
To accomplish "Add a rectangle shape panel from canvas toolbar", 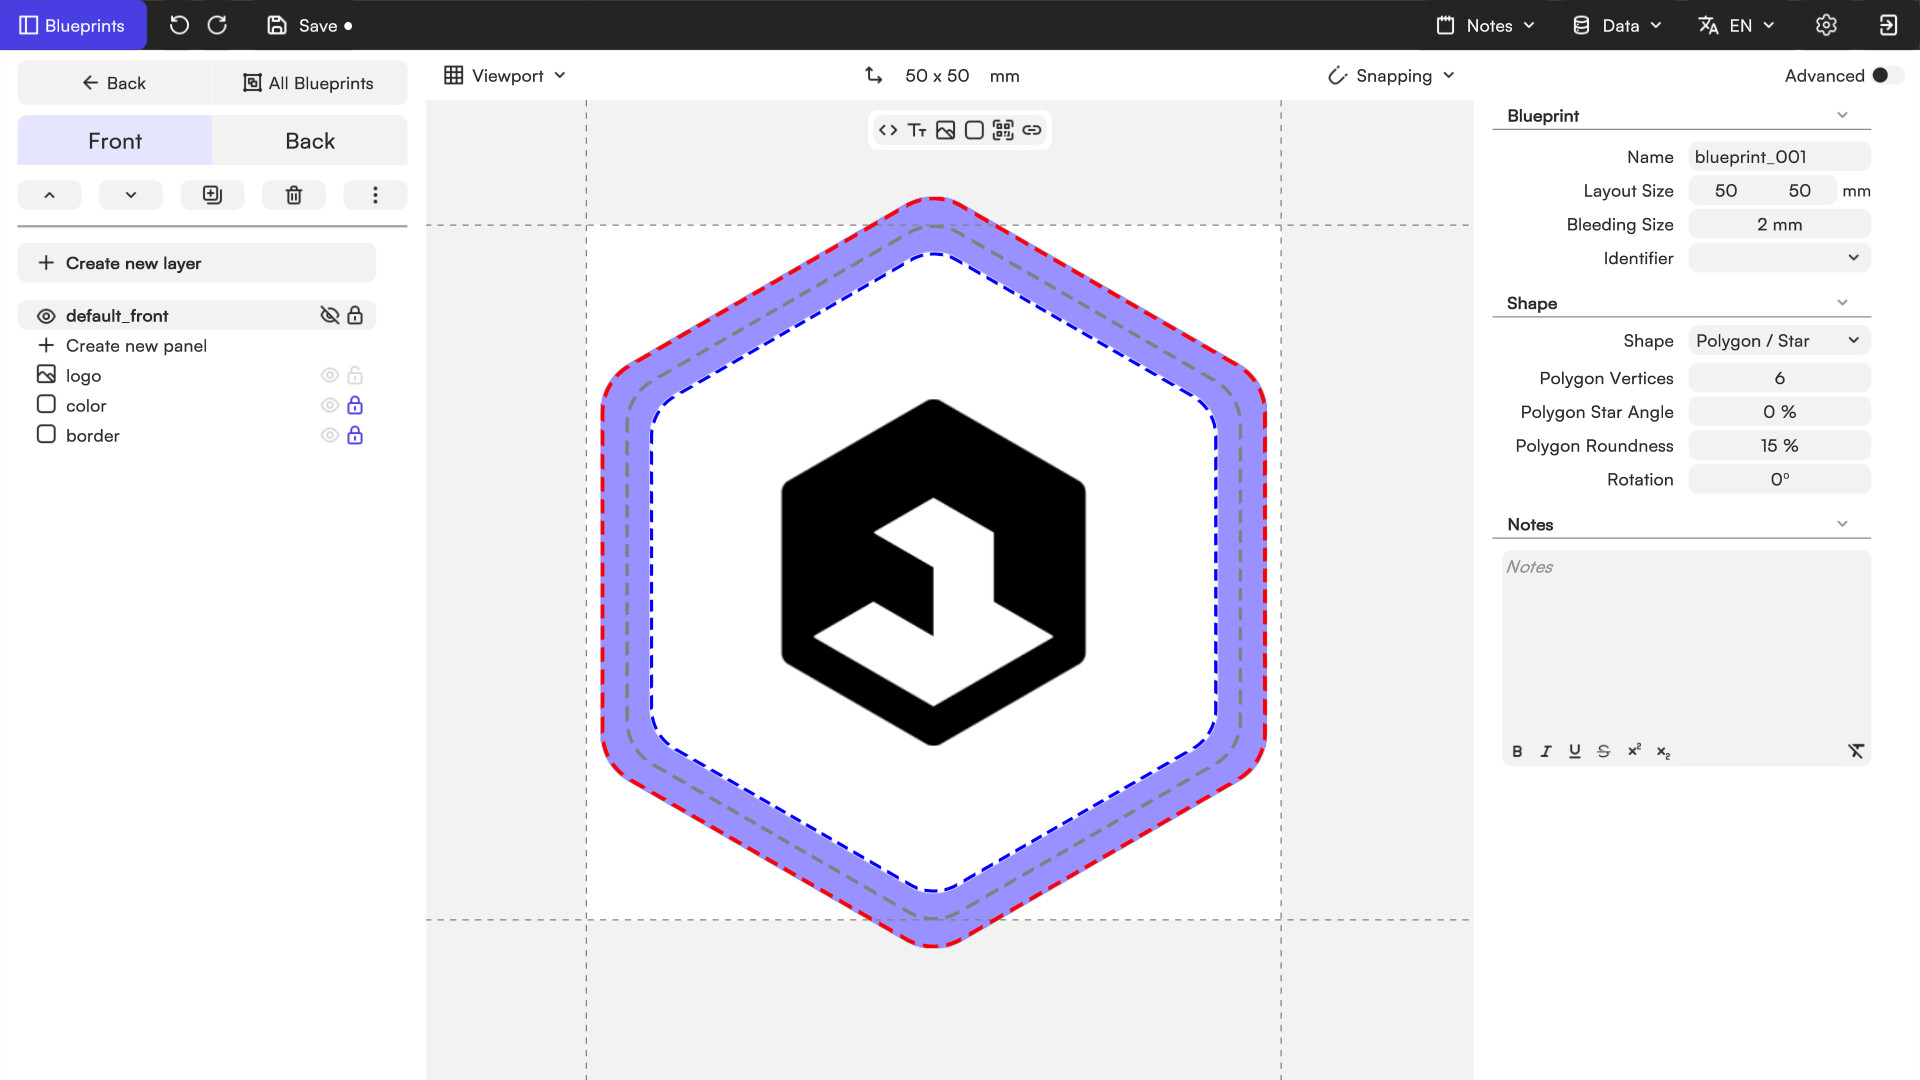I will point(974,130).
